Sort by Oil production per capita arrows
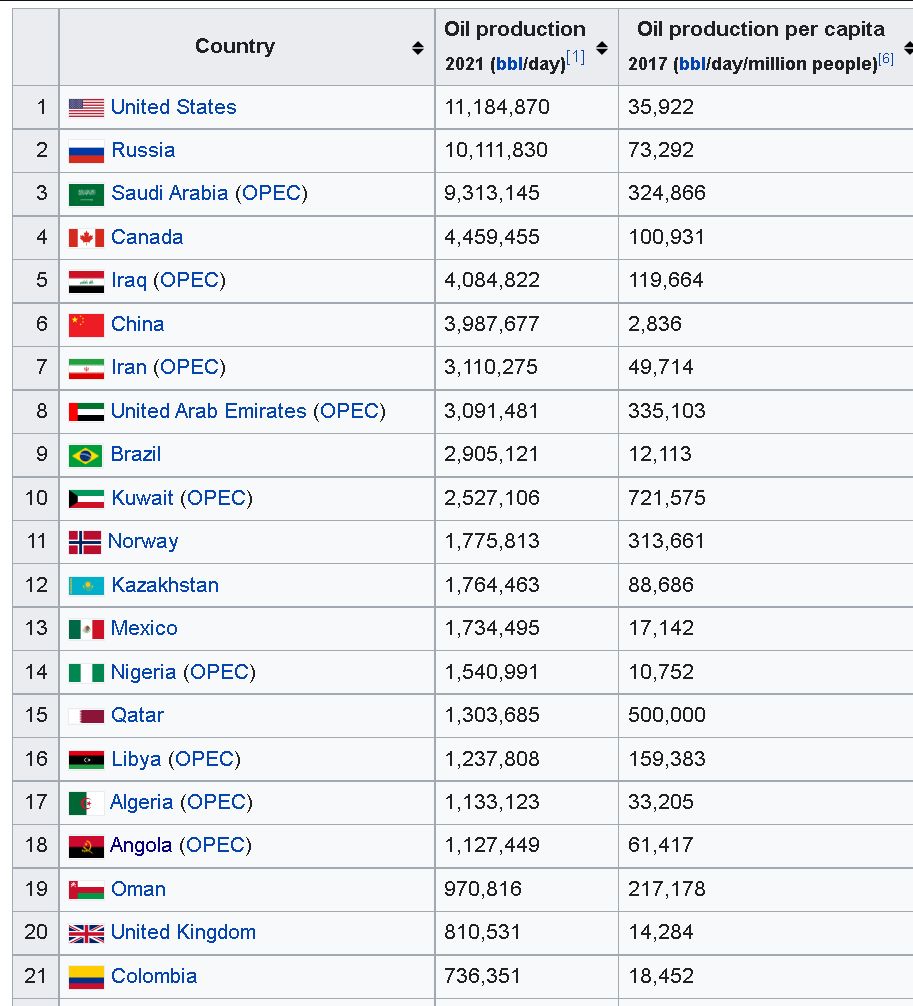 tap(907, 48)
